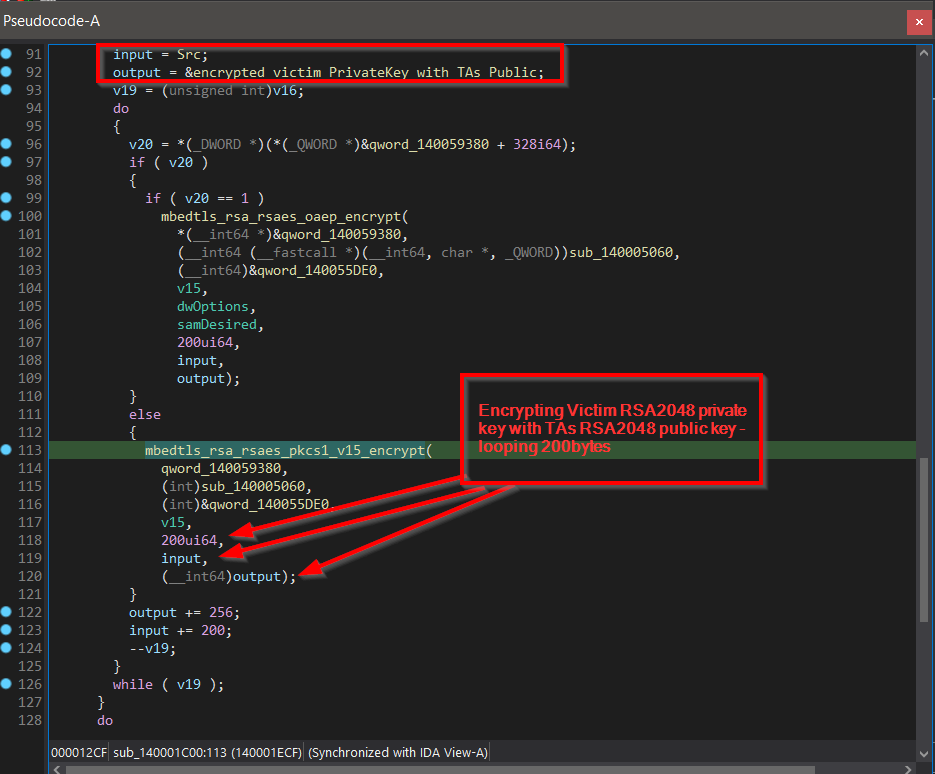This screenshot has width=935, height=774.
Task: Click vertical scrollbar up arrow
Action: pos(924,53)
